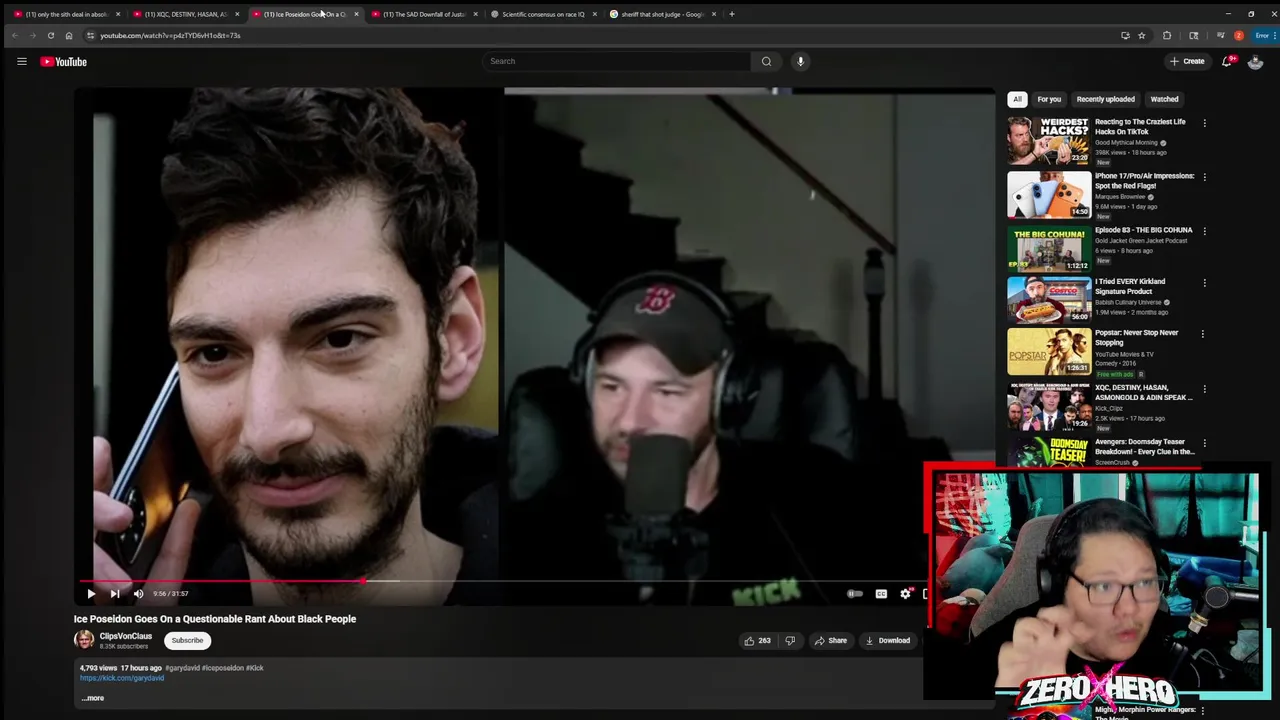The width and height of the screenshot is (1280, 720).
Task: Toggle the autoplay switch
Action: (x=855, y=594)
